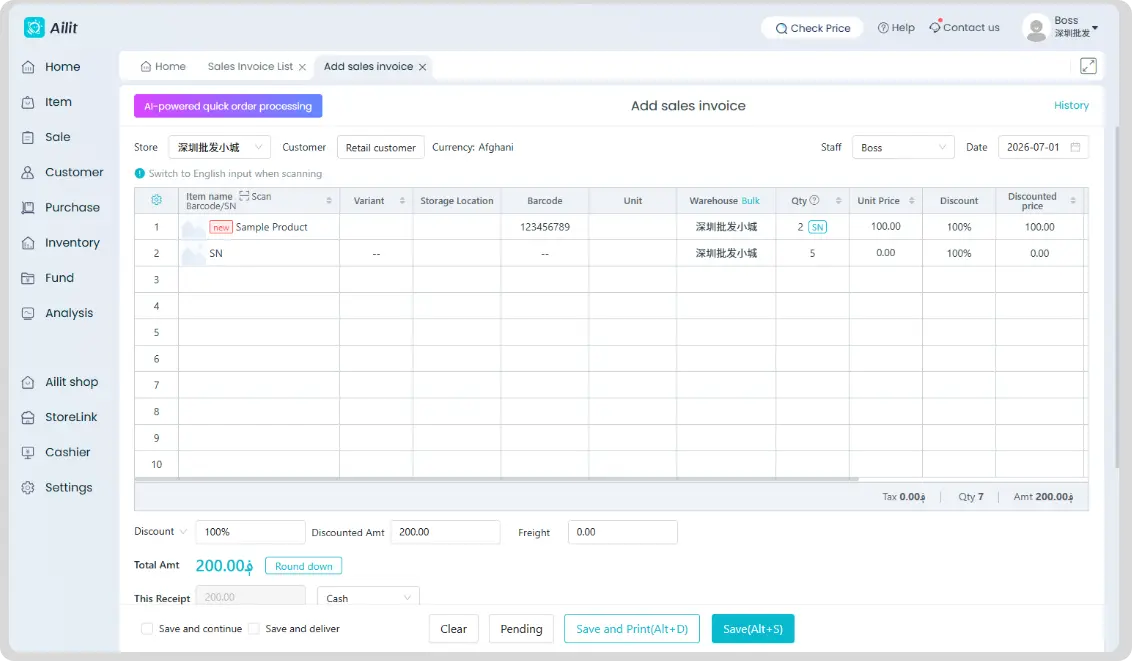Click the Discounted Amt input field
1132x661 pixels.
coord(445,532)
